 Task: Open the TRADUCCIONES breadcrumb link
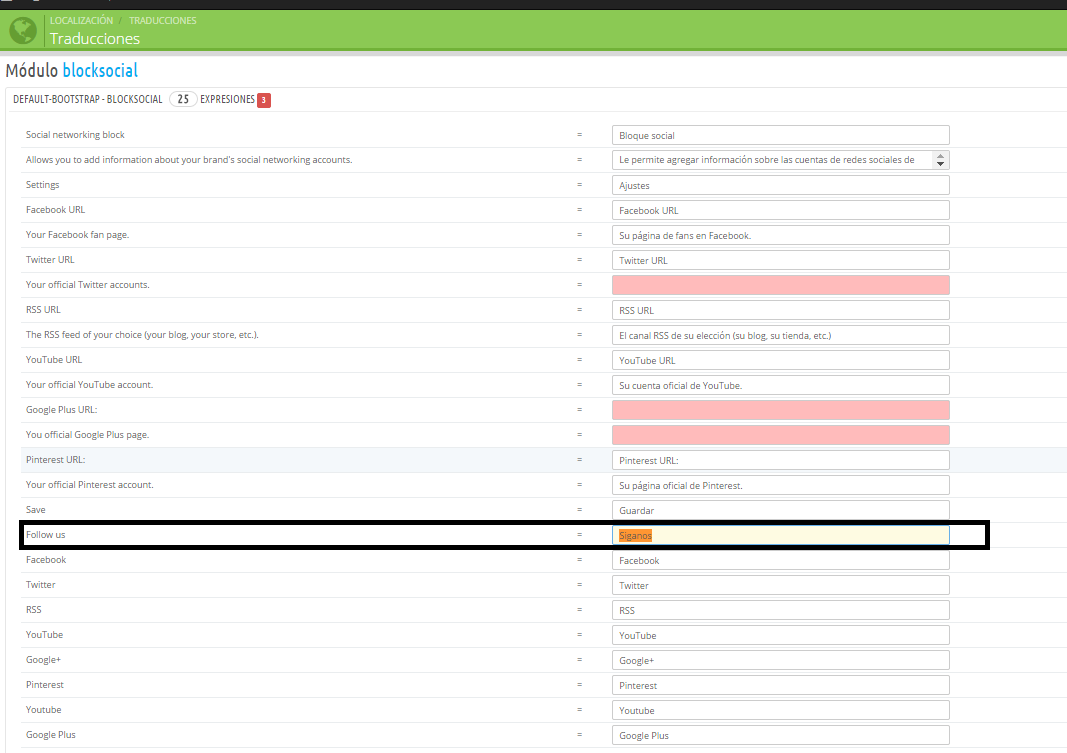pos(162,20)
